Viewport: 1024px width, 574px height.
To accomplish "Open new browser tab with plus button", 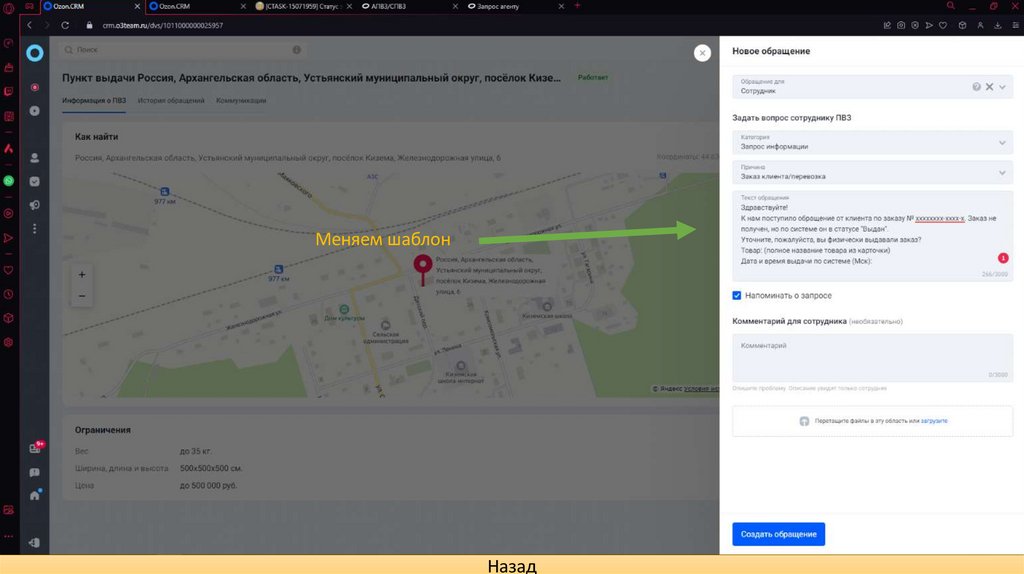I will (x=577, y=6).
